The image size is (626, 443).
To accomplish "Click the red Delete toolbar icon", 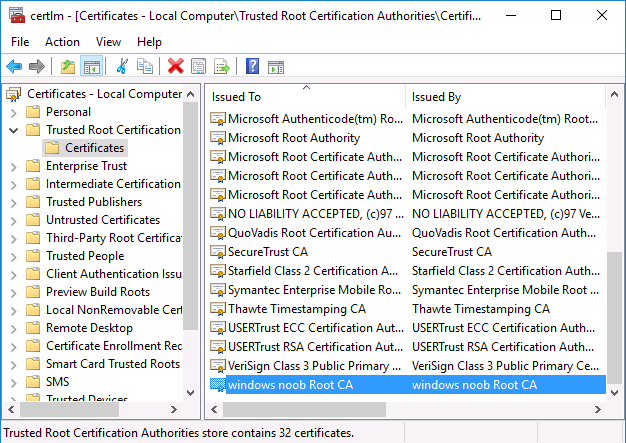I will pos(176,66).
